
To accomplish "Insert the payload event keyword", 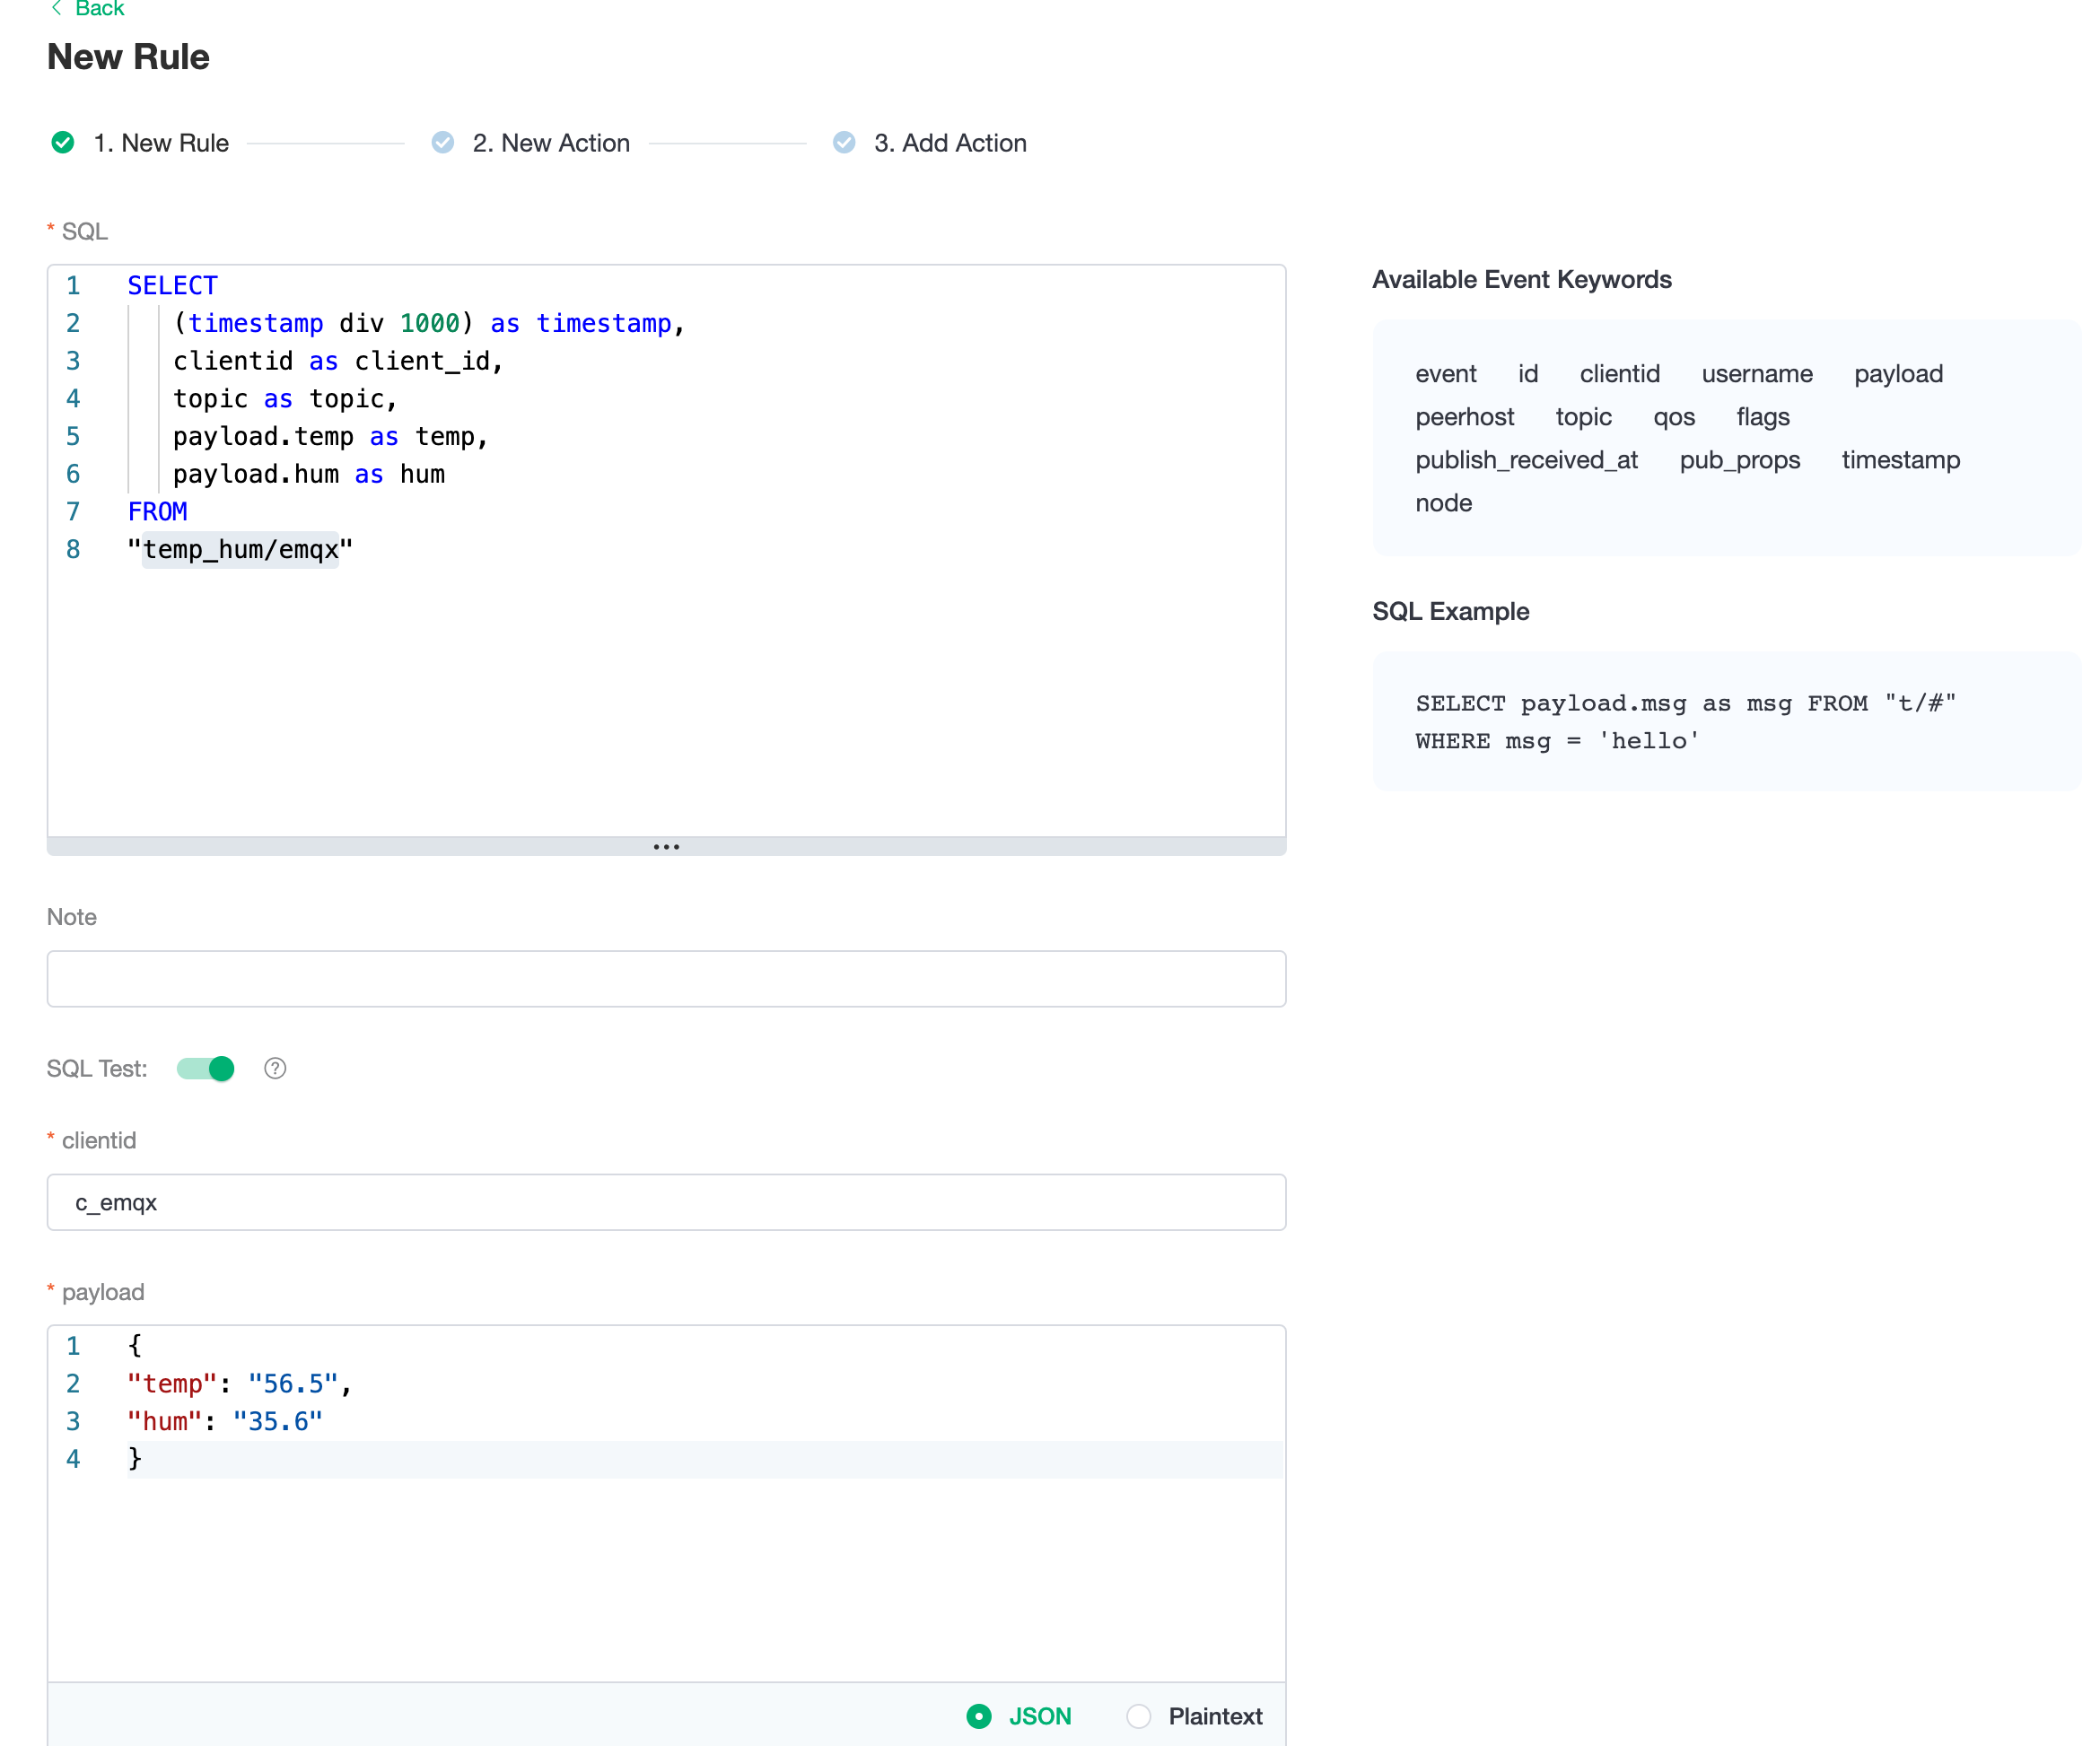I will point(1898,374).
